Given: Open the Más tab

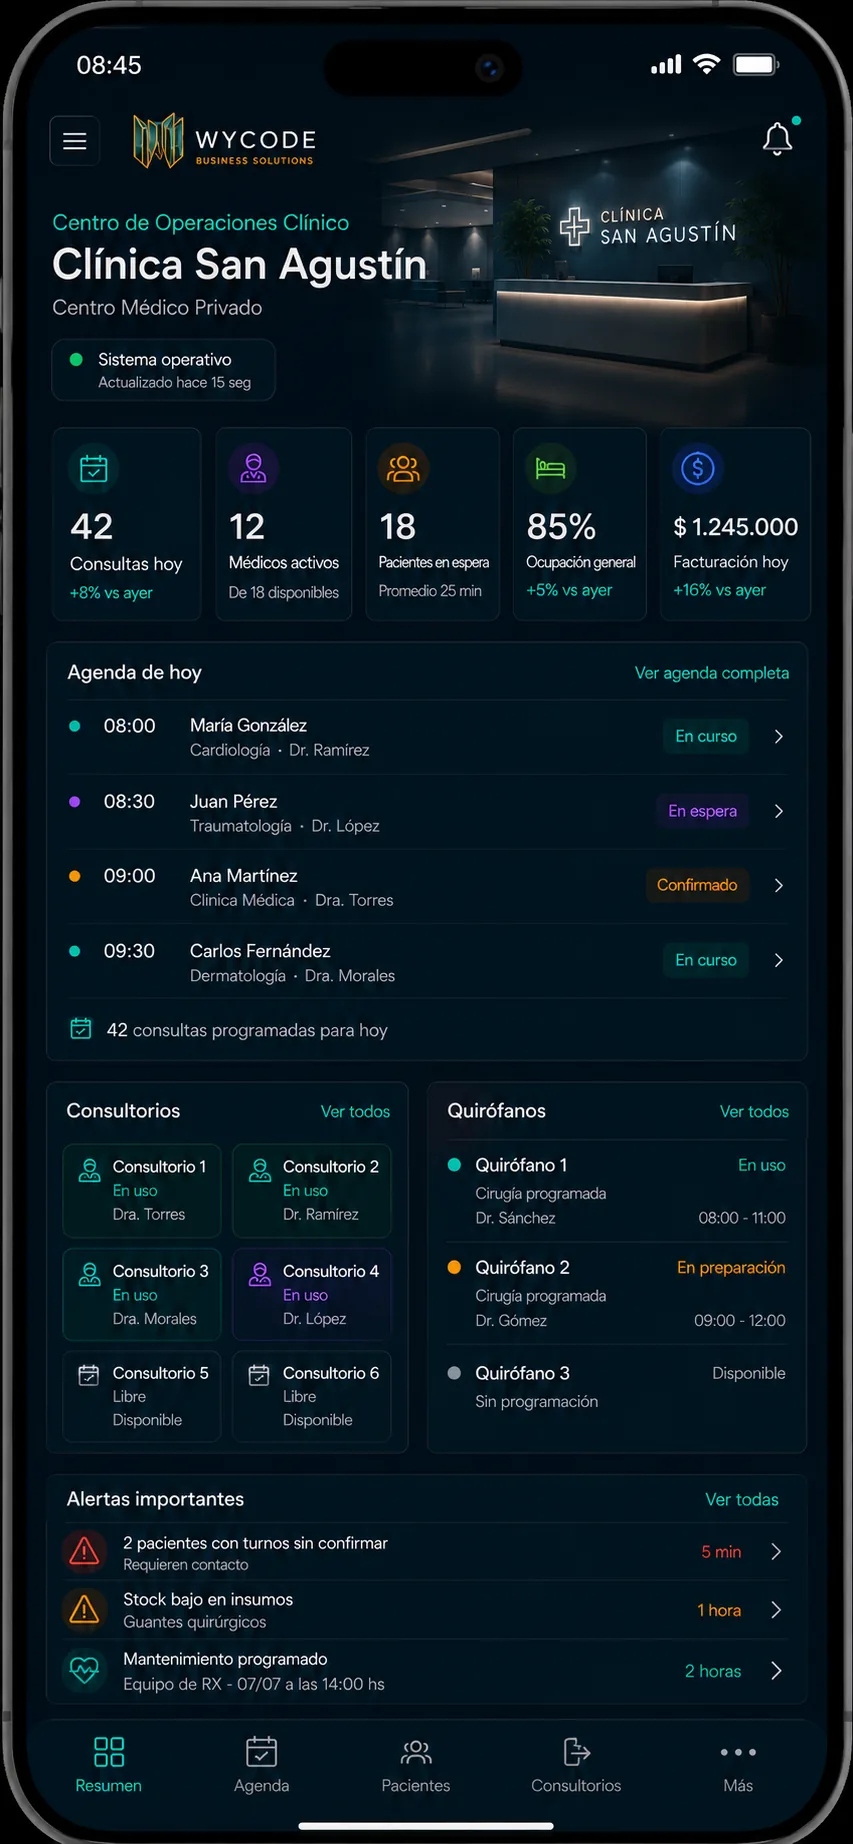Looking at the screenshot, I should coord(738,1765).
